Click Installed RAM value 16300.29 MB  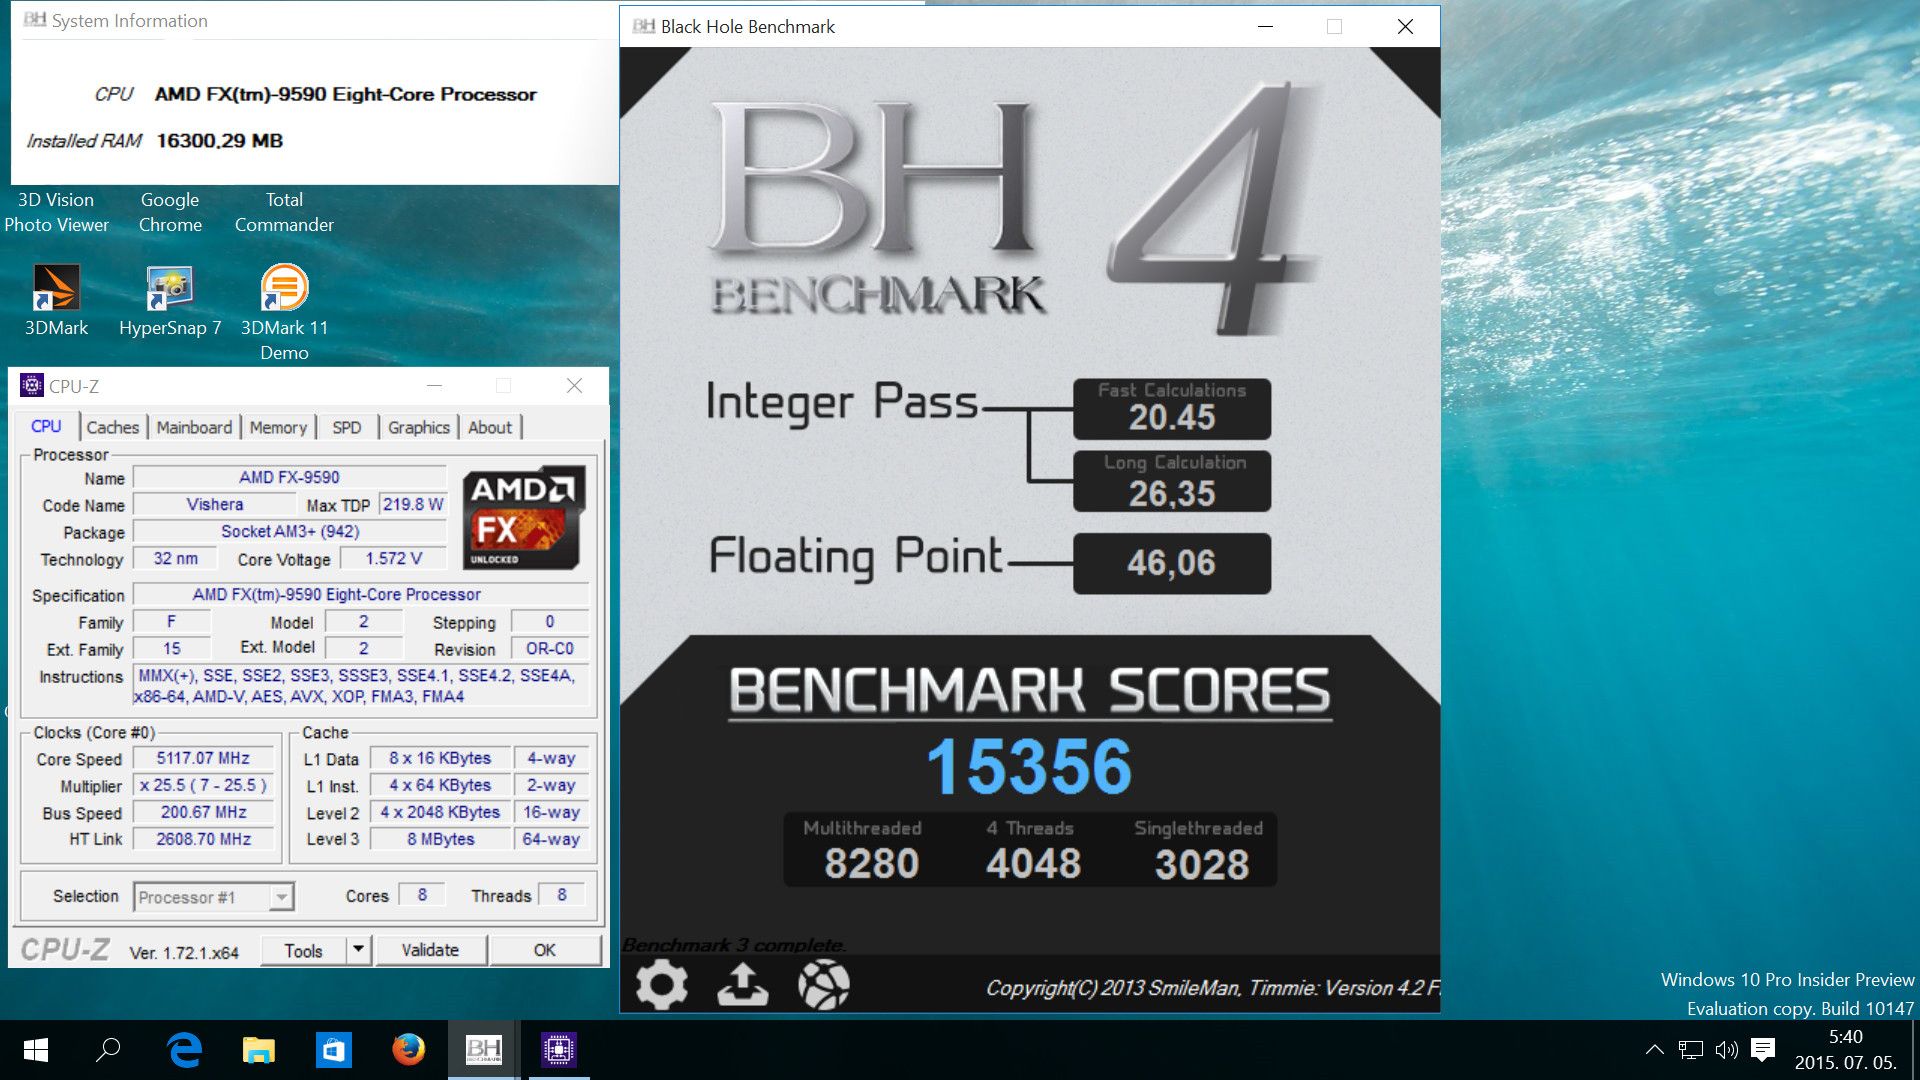point(219,141)
